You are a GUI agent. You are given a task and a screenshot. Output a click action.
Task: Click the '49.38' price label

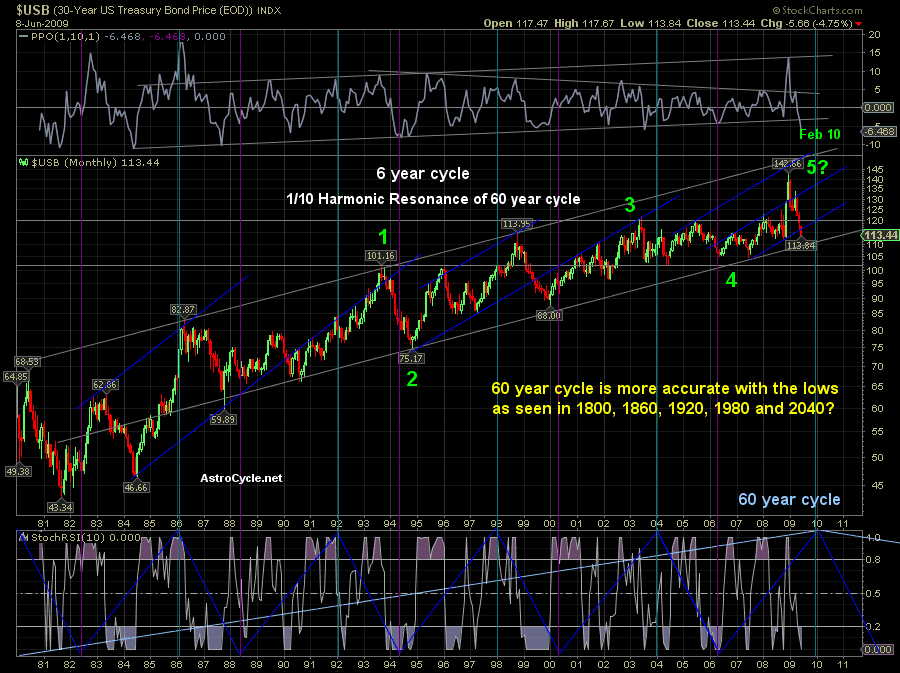coord(18,472)
